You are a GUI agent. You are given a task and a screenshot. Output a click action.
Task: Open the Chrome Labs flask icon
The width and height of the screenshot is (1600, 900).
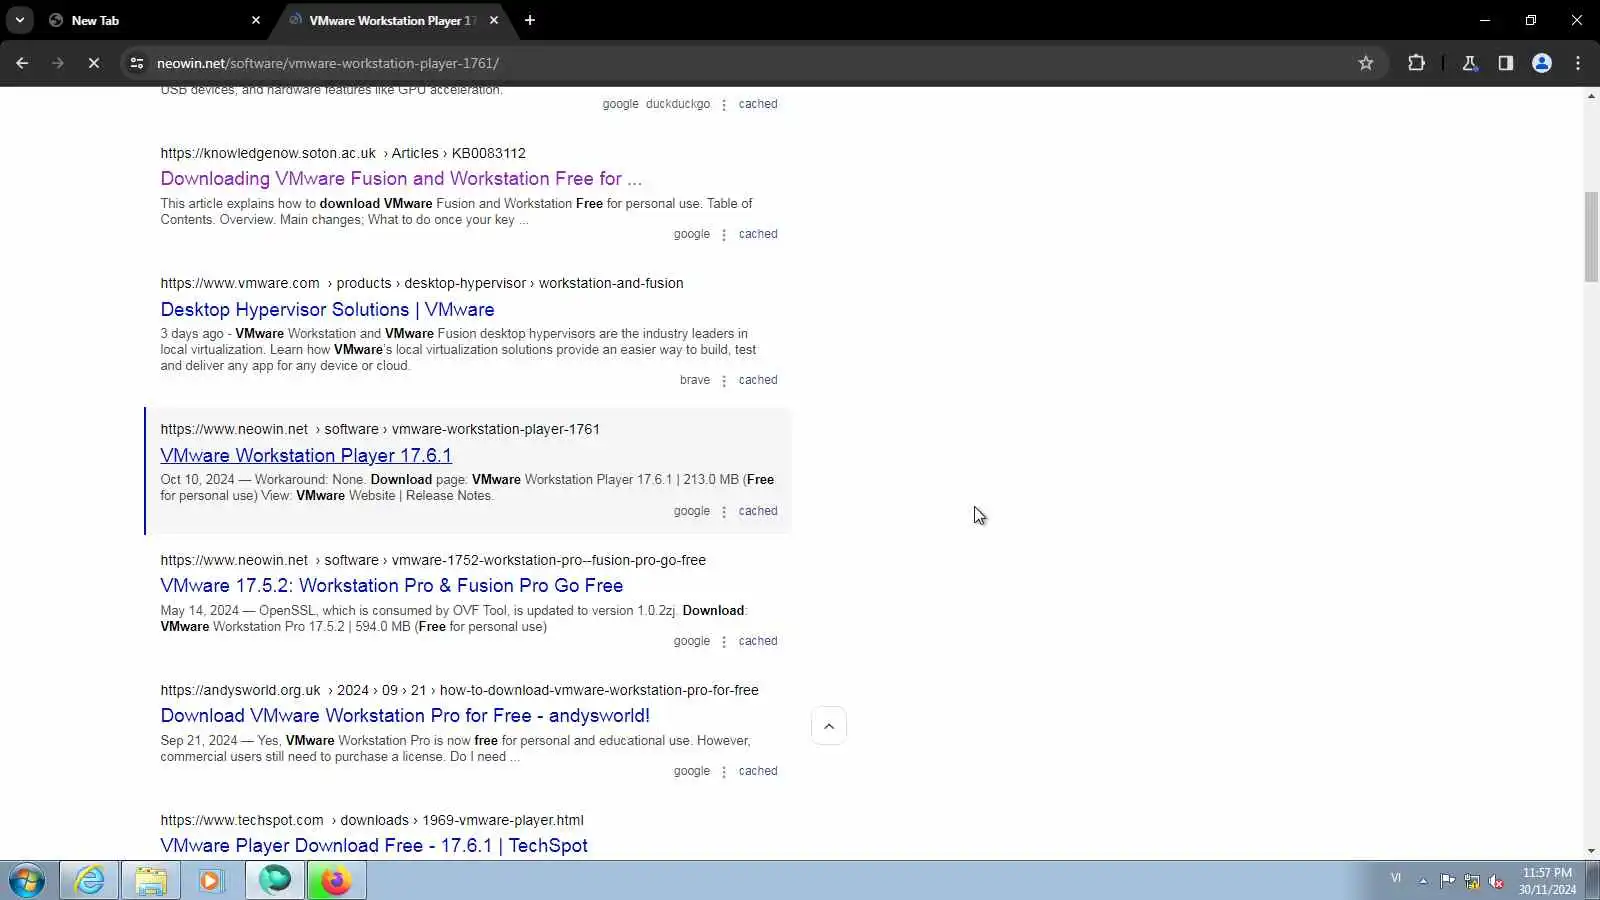click(x=1470, y=63)
